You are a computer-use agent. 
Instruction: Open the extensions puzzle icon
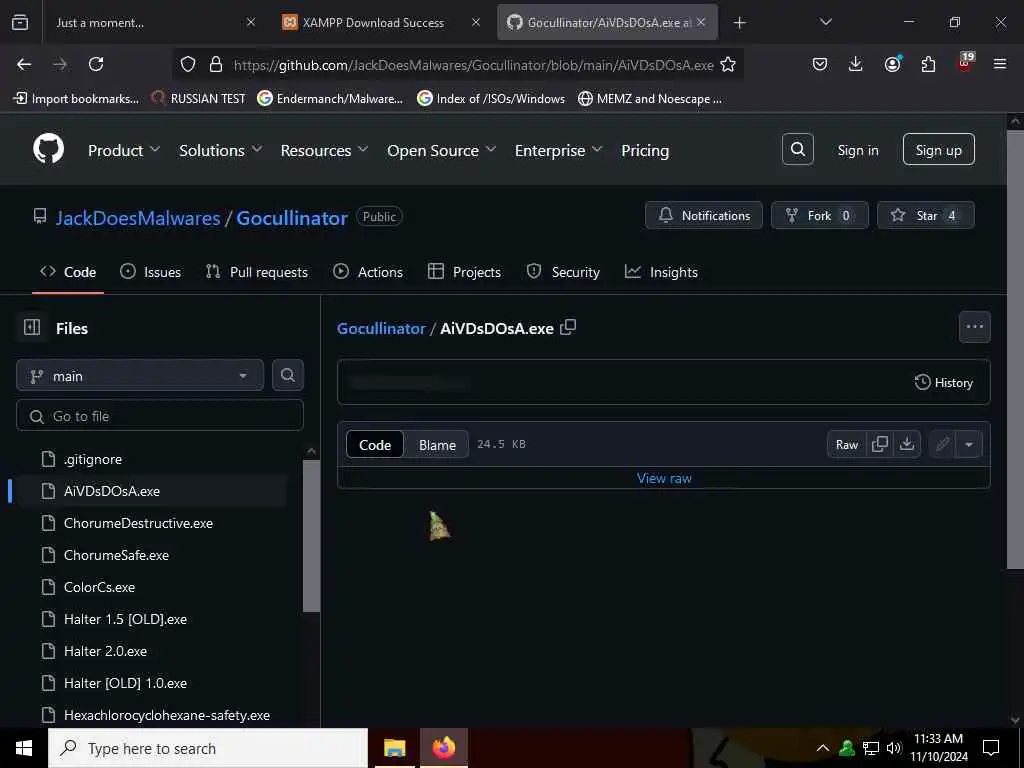click(928, 64)
